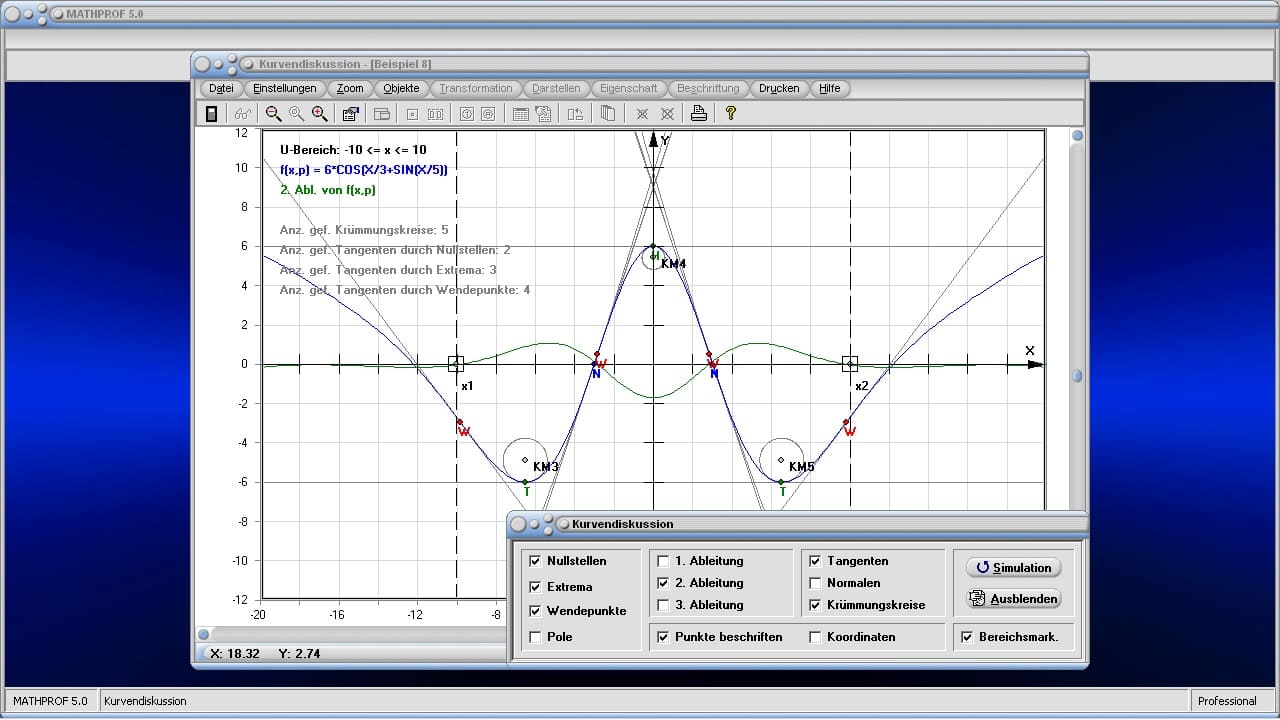This screenshot has height=720, width=1280.
Task: Click the zoom in magnifier icon
Action: [x=319, y=114]
